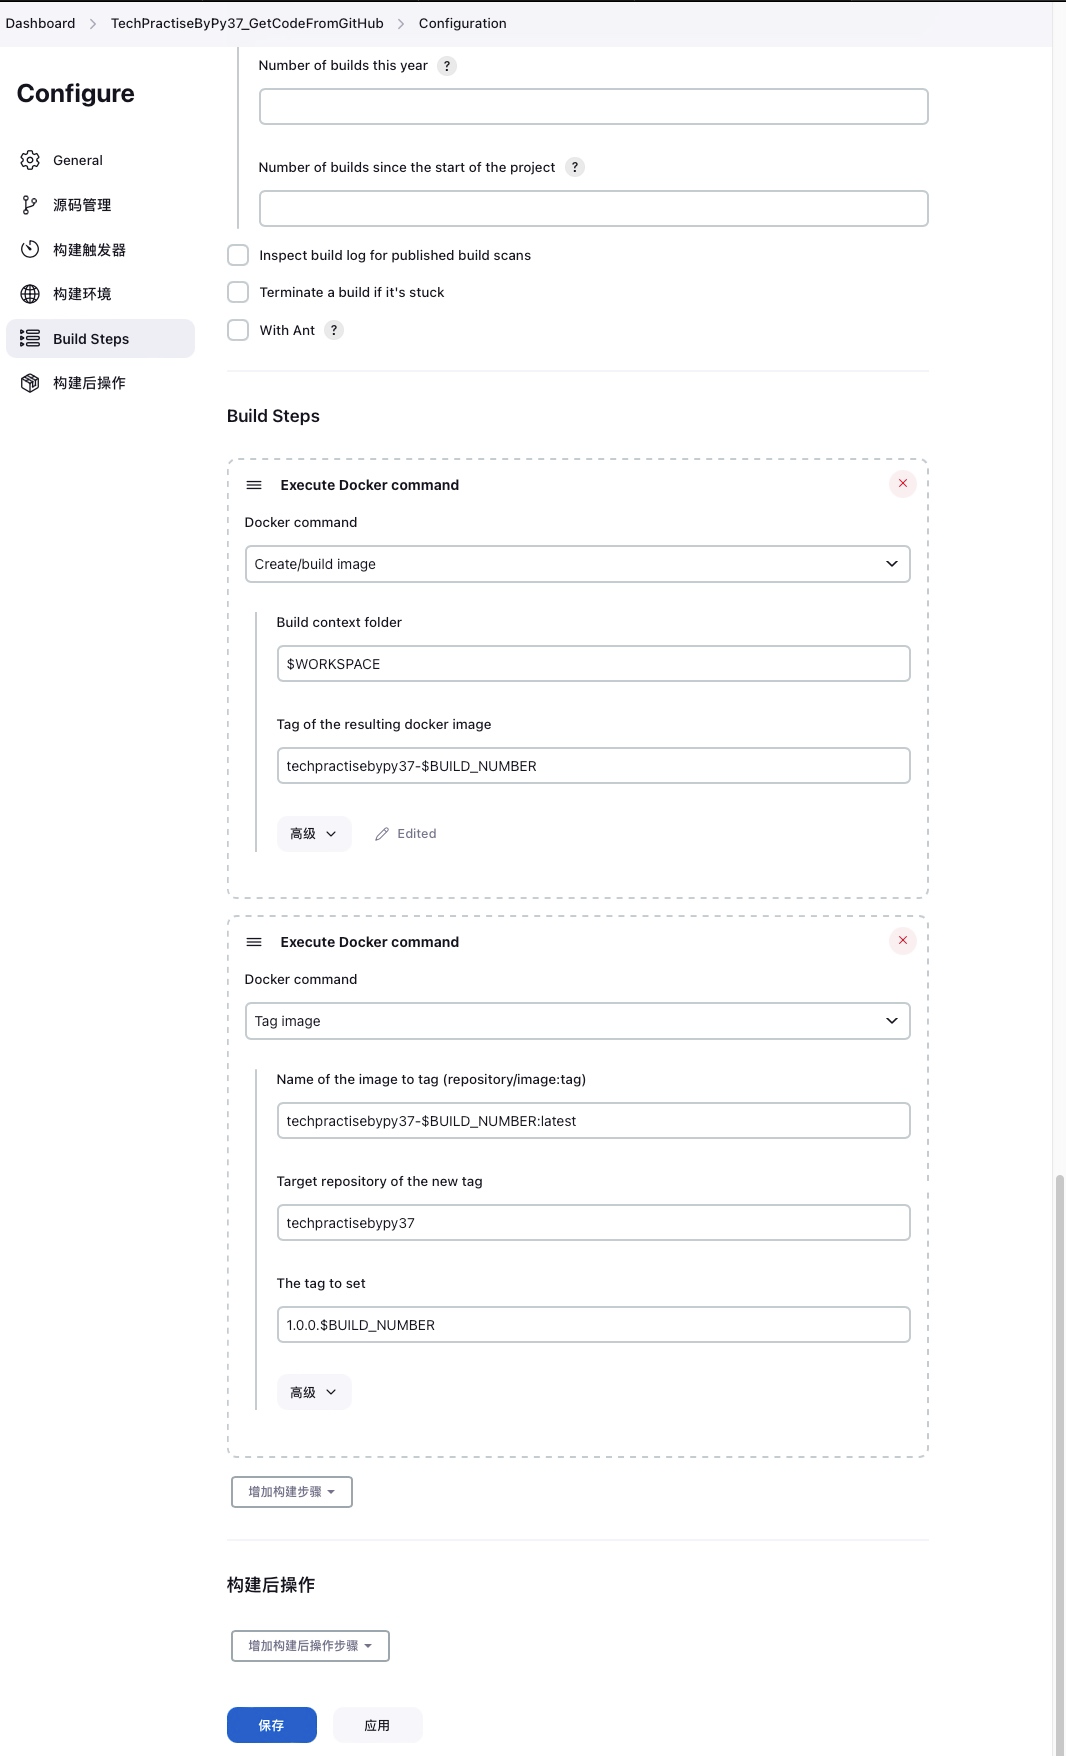The height and width of the screenshot is (1756, 1066).
Task: Enable Inspect build log for published scans
Action: pos(238,255)
